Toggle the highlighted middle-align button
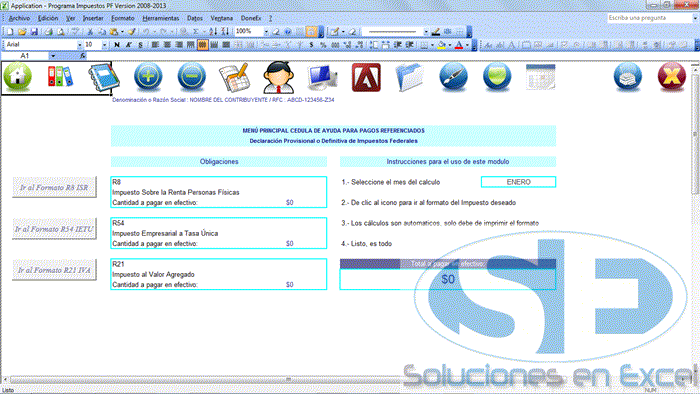Viewport: 700px width, 394px height. click(x=202, y=45)
